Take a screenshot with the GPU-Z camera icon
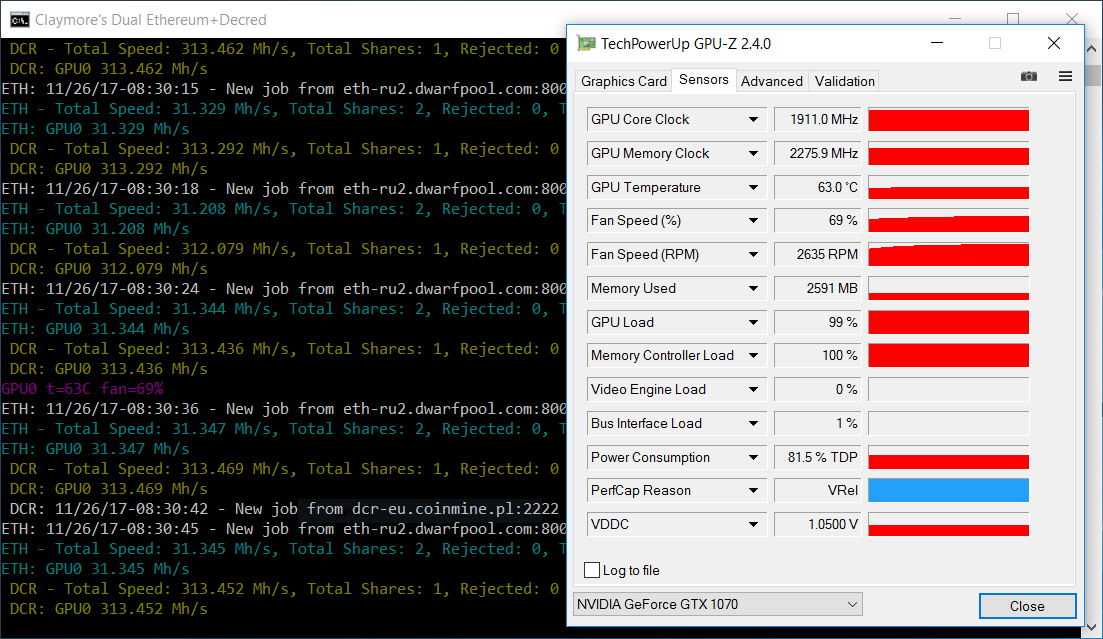This screenshot has width=1103, height=639. click(x=1028, y=76)
